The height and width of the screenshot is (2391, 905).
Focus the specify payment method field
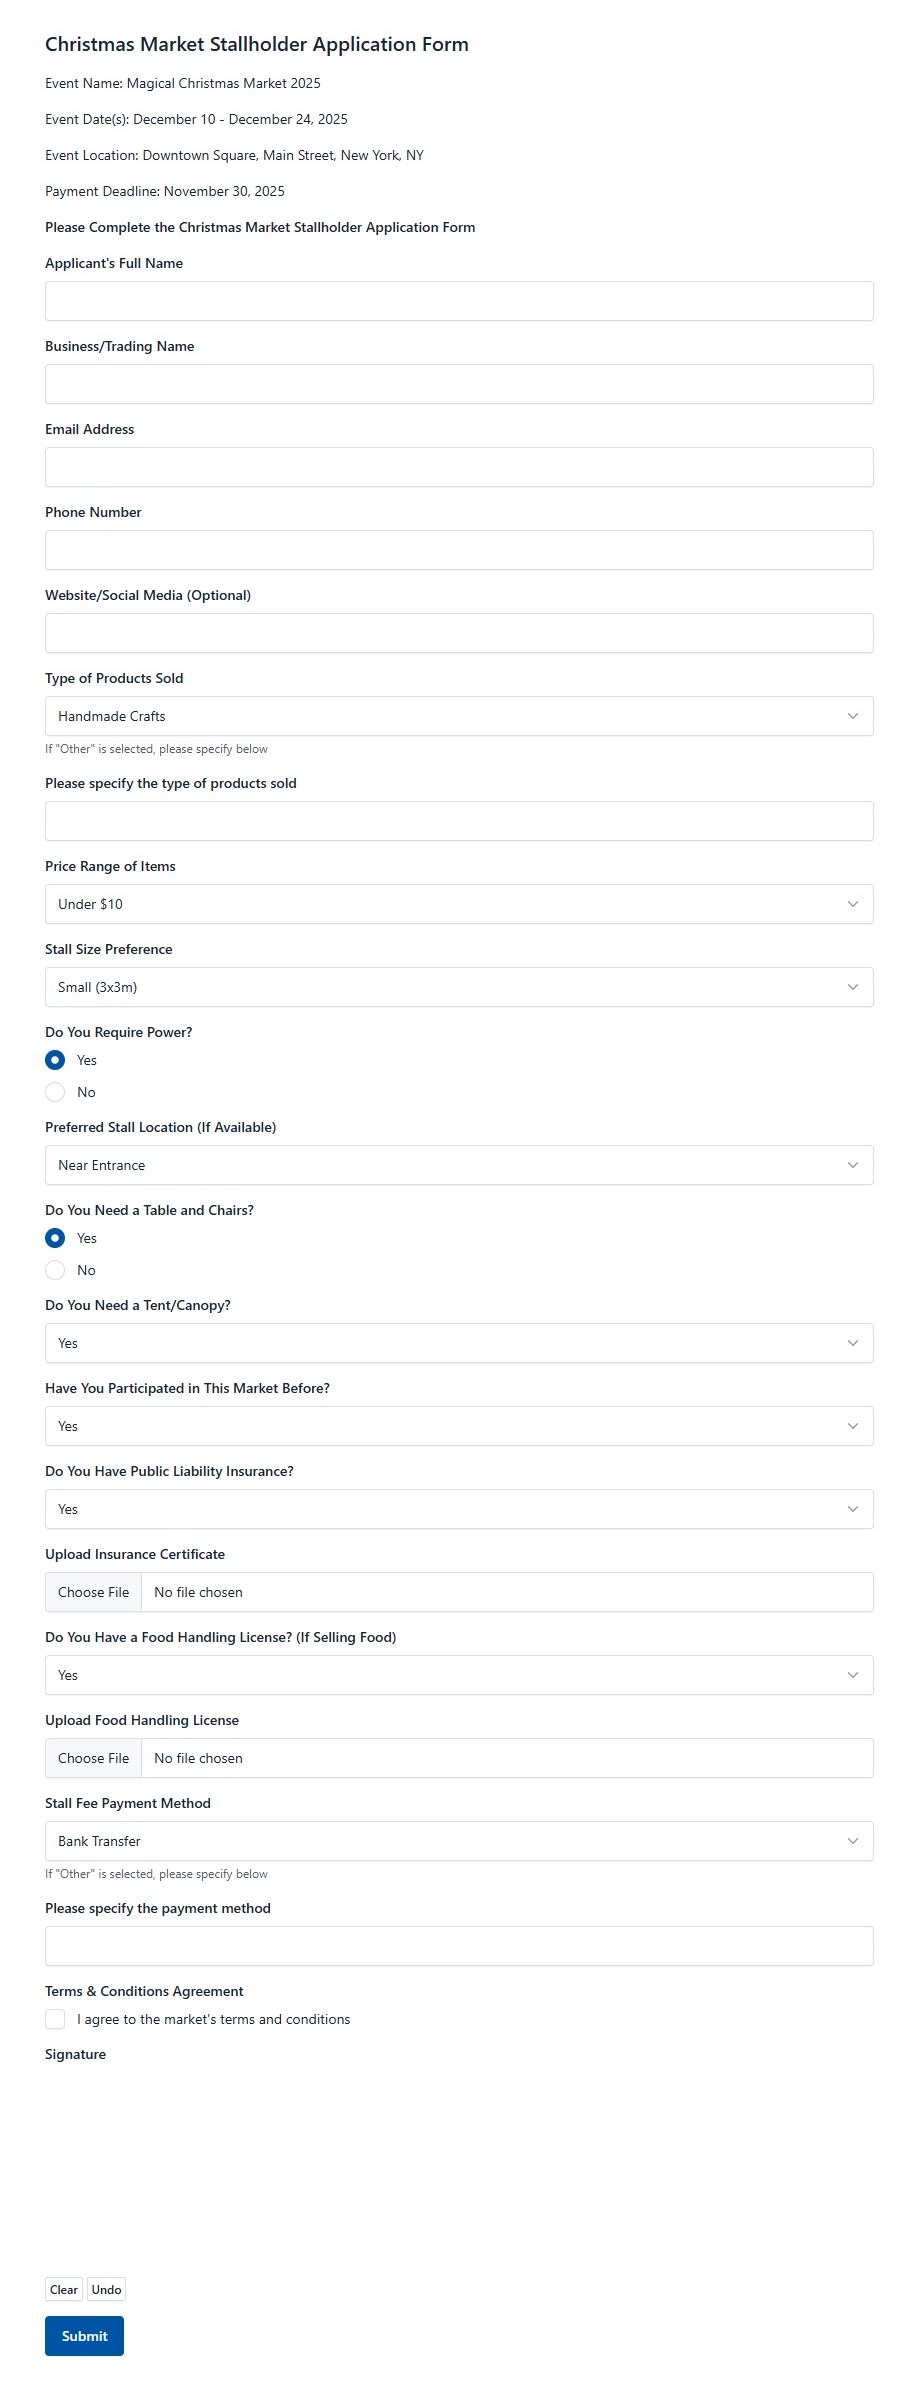(459, 1946)
